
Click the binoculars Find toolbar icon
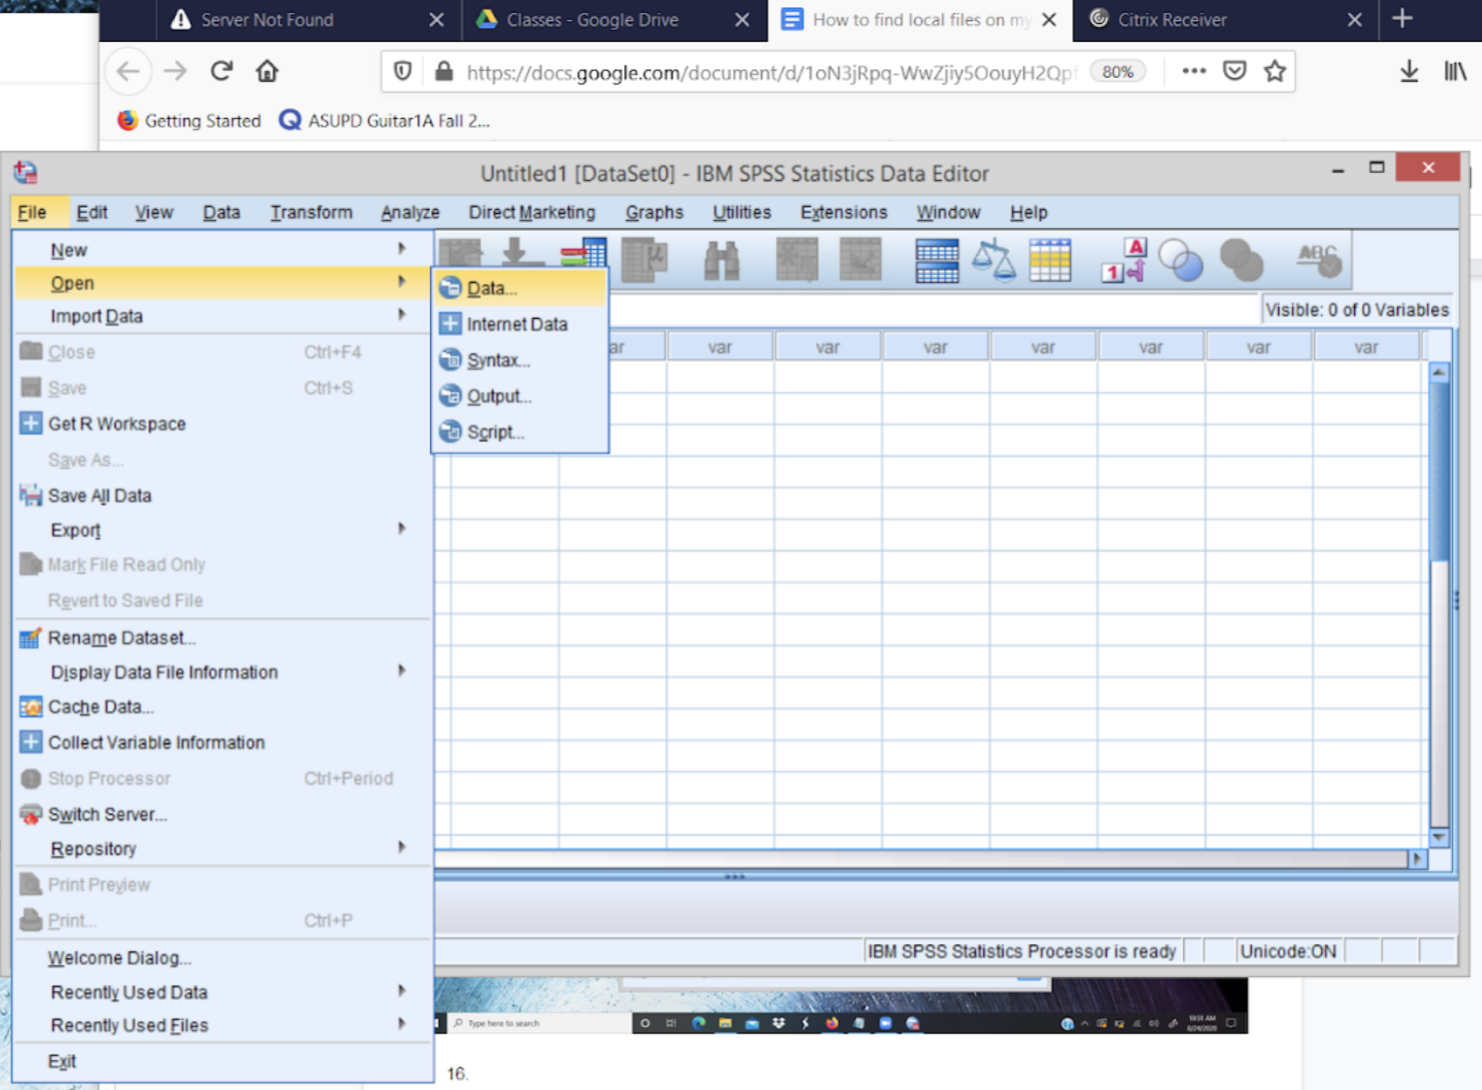(x=721, y=260)
